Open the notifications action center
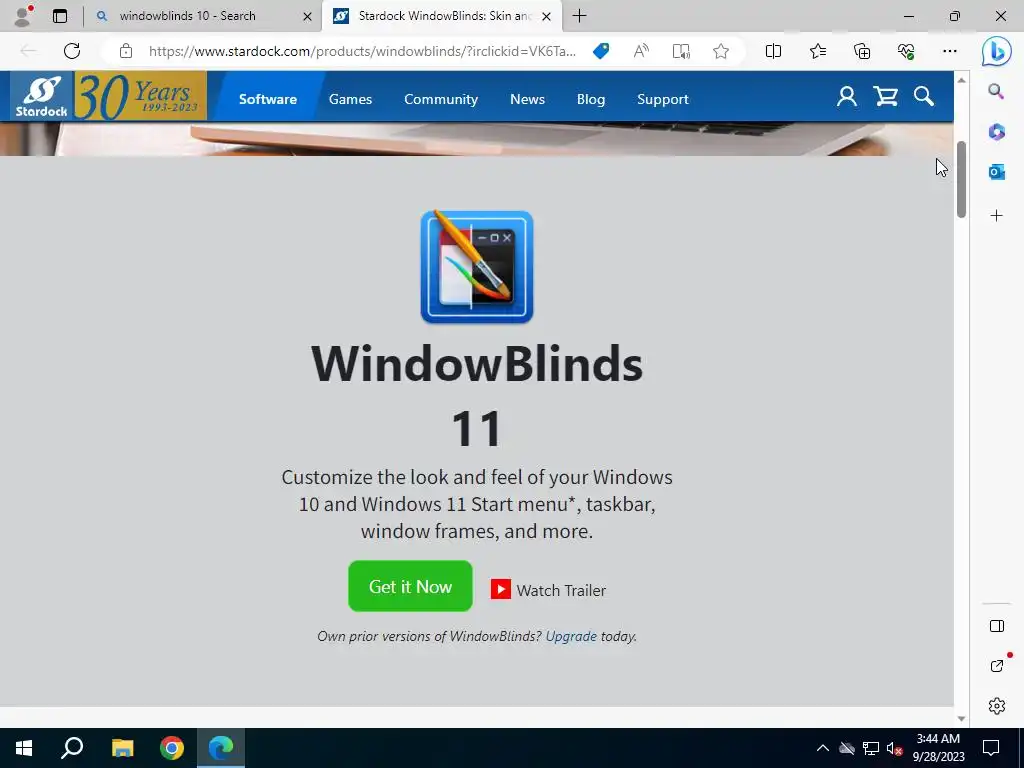Viewport: 1024px width, 768px height. [x=991, y=748]
